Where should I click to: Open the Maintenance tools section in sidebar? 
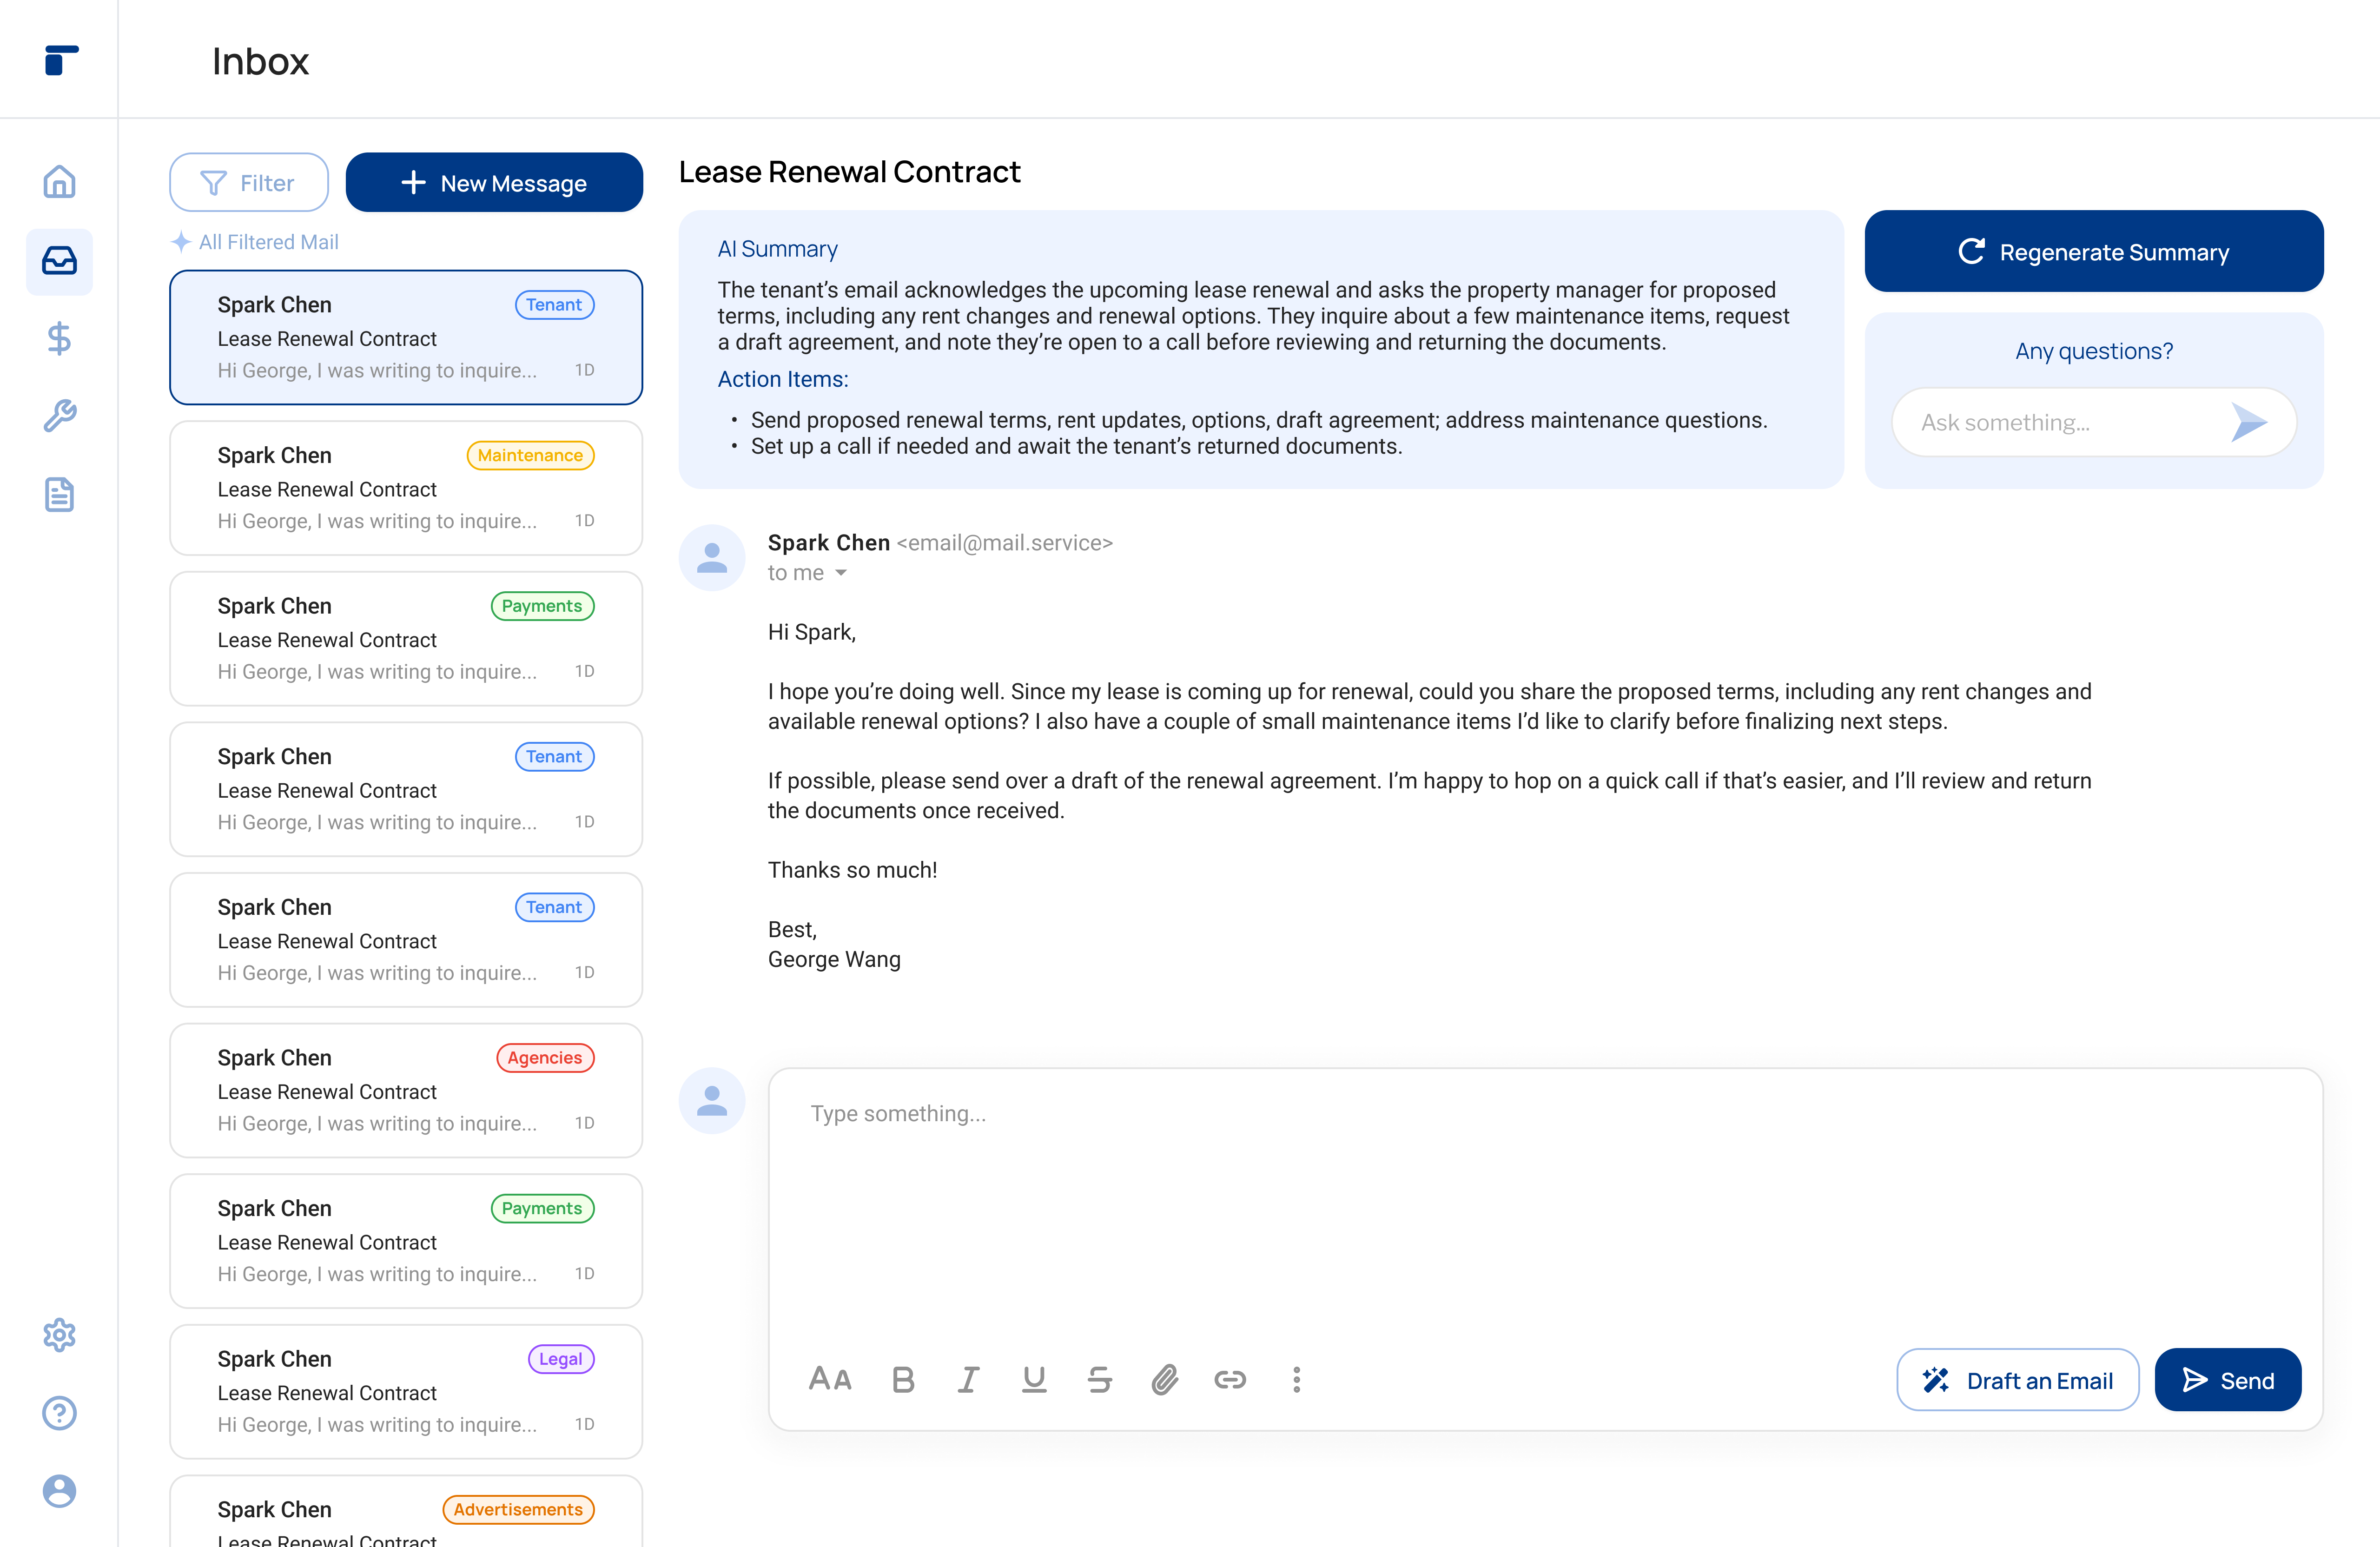click(x=59, y=416)
